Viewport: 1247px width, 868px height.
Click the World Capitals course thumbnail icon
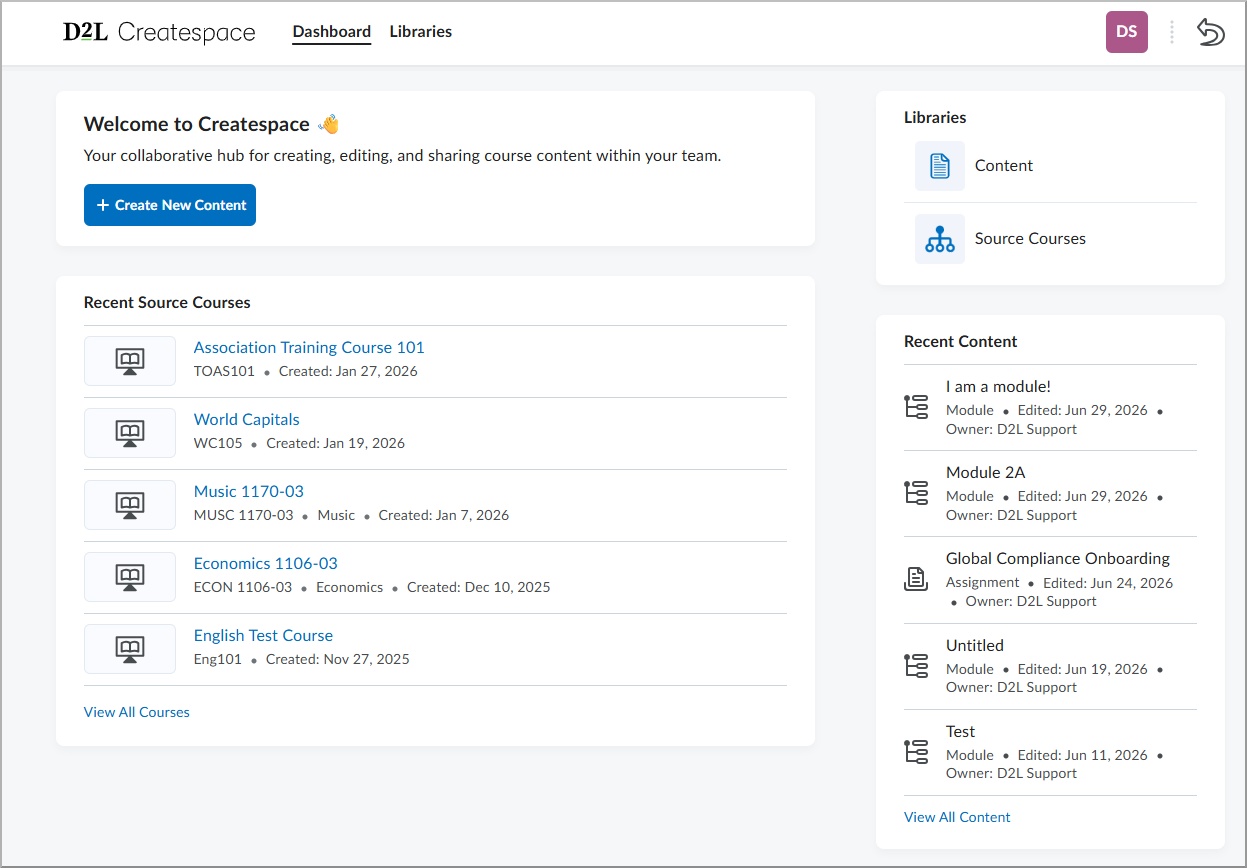pos(130,433)
